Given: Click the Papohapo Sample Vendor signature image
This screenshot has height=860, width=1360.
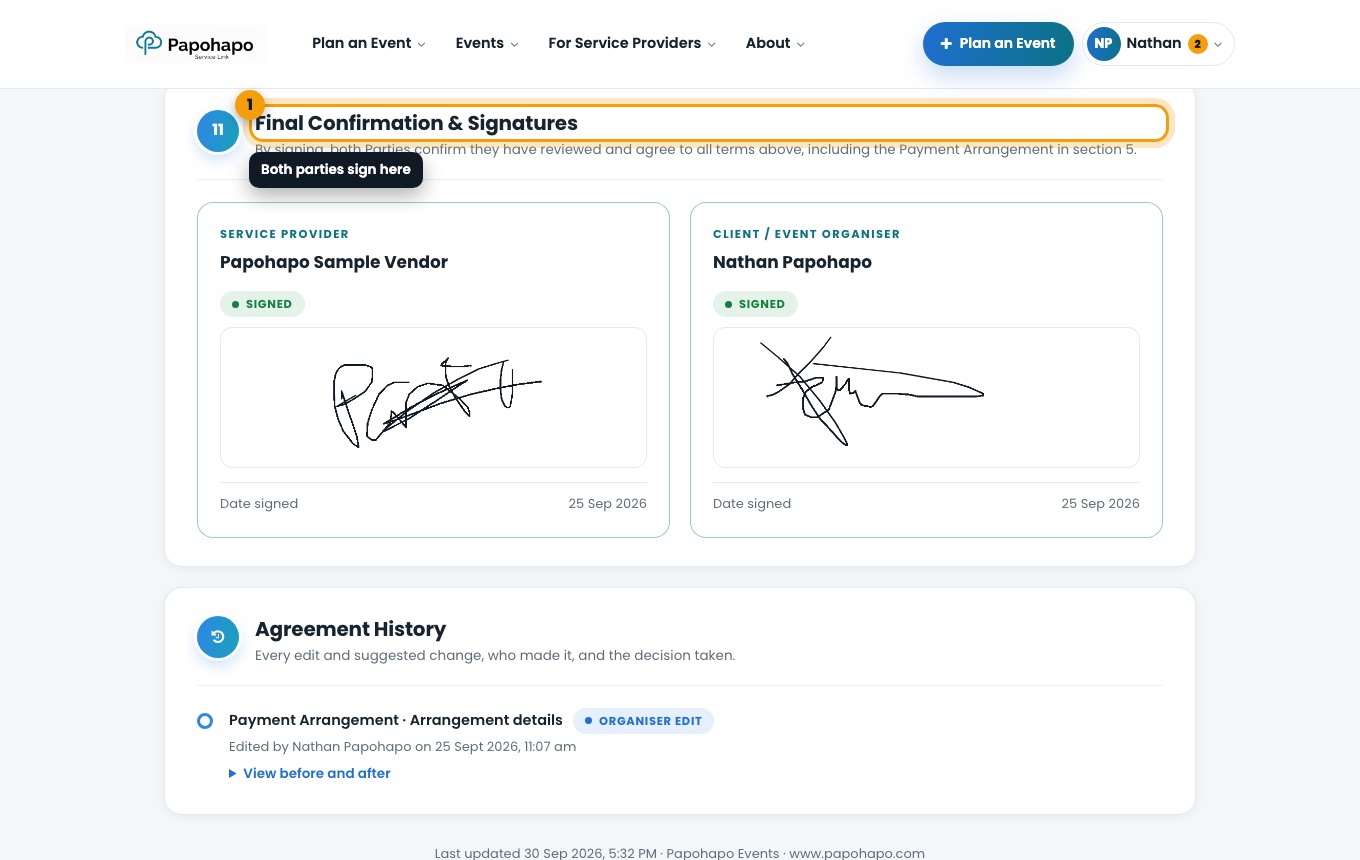Looking at the screenshot, I should point(433,397).
